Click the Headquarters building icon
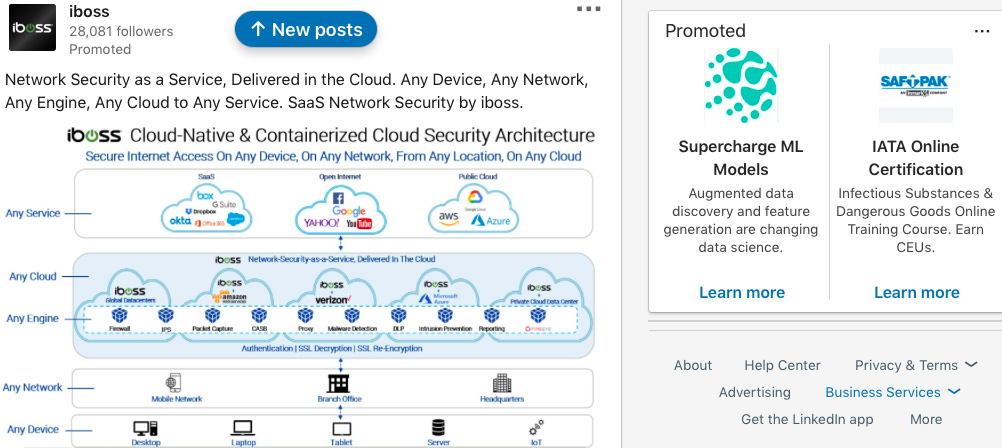 point(502,383)
